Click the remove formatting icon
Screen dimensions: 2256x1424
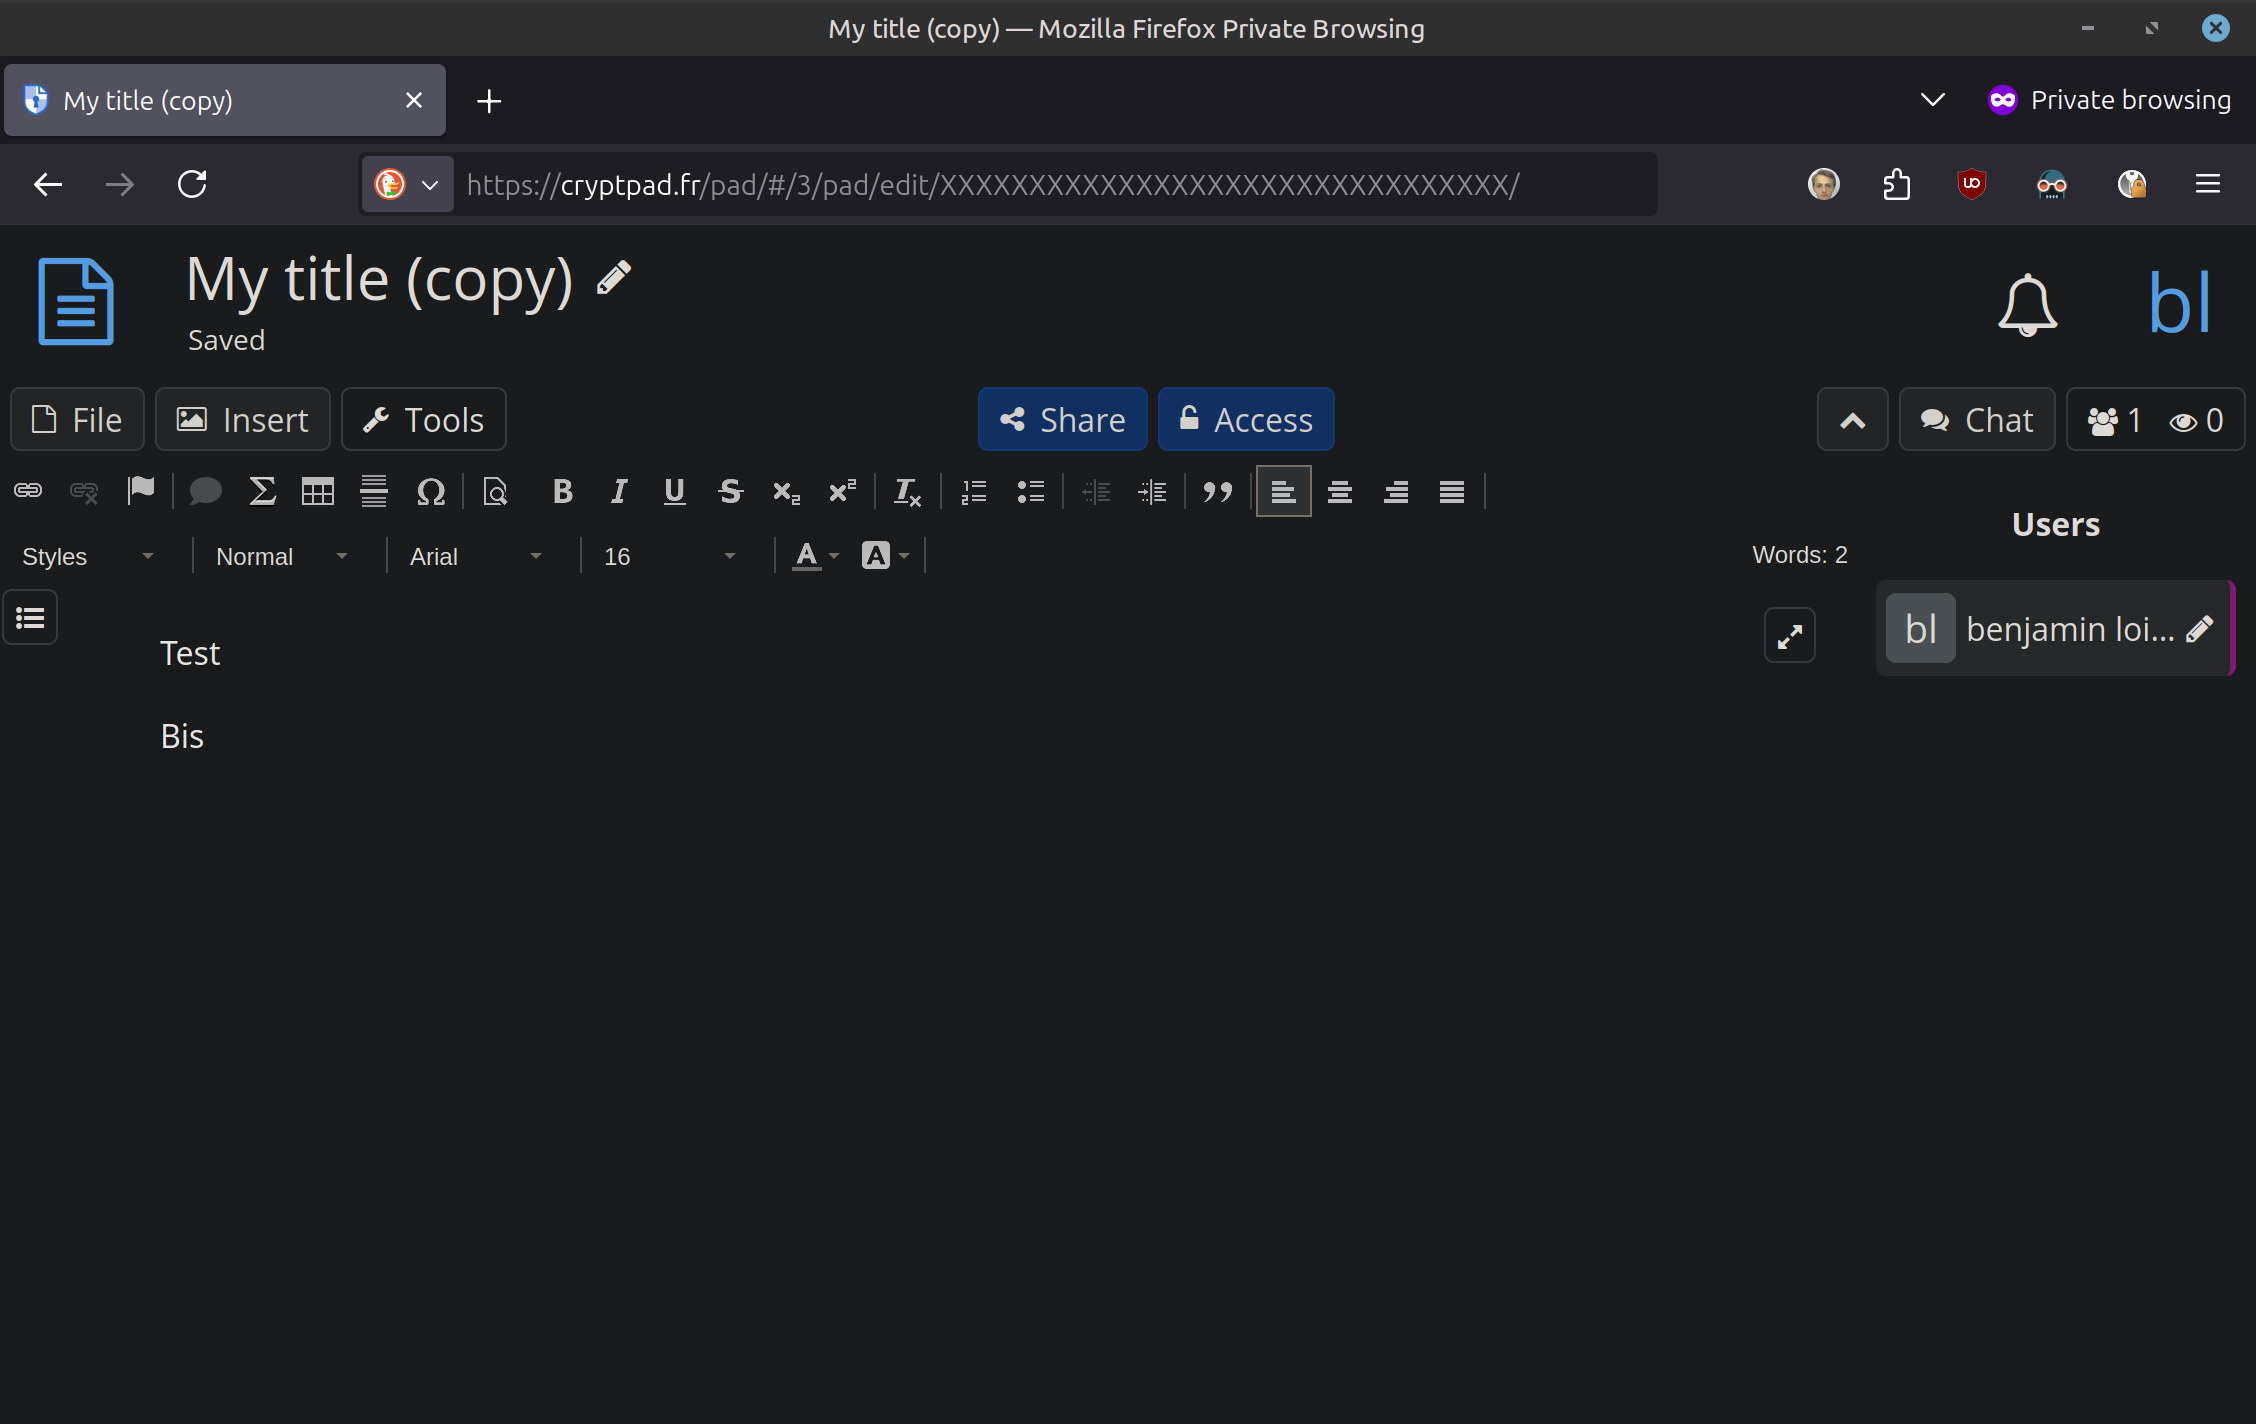tap(906, 492)
